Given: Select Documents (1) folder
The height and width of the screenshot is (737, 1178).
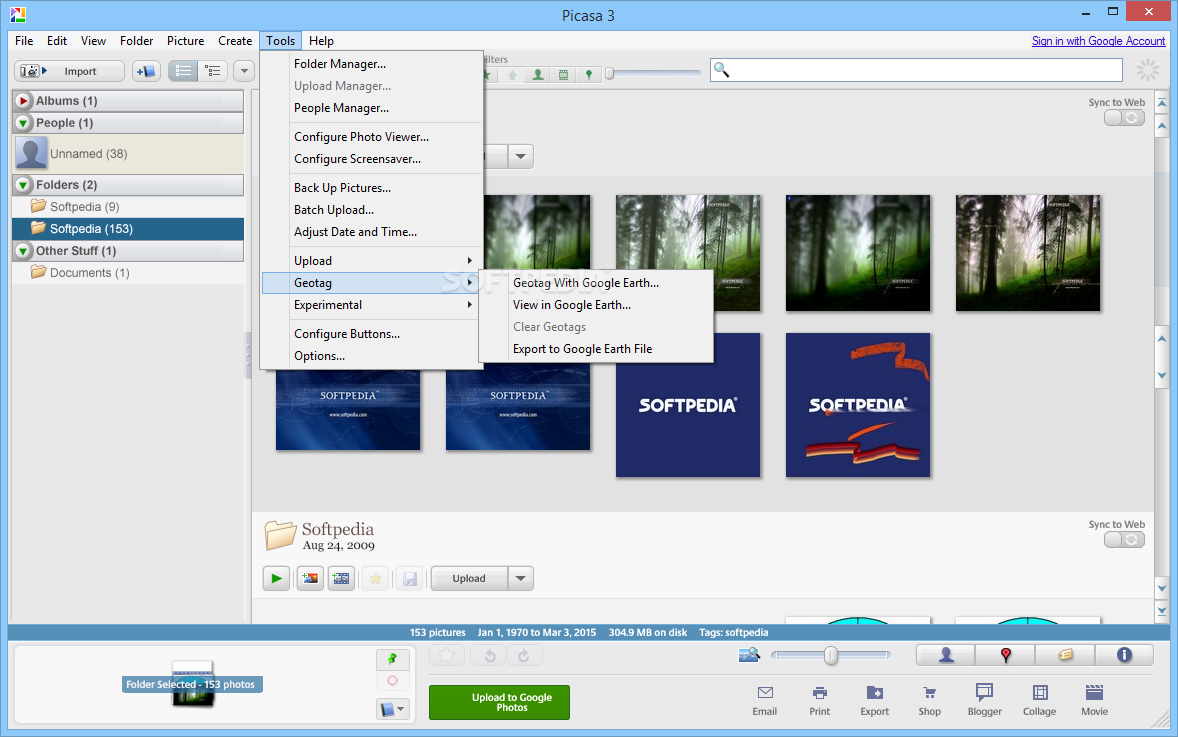Looking at the screenshot, I should click(128, 273).
